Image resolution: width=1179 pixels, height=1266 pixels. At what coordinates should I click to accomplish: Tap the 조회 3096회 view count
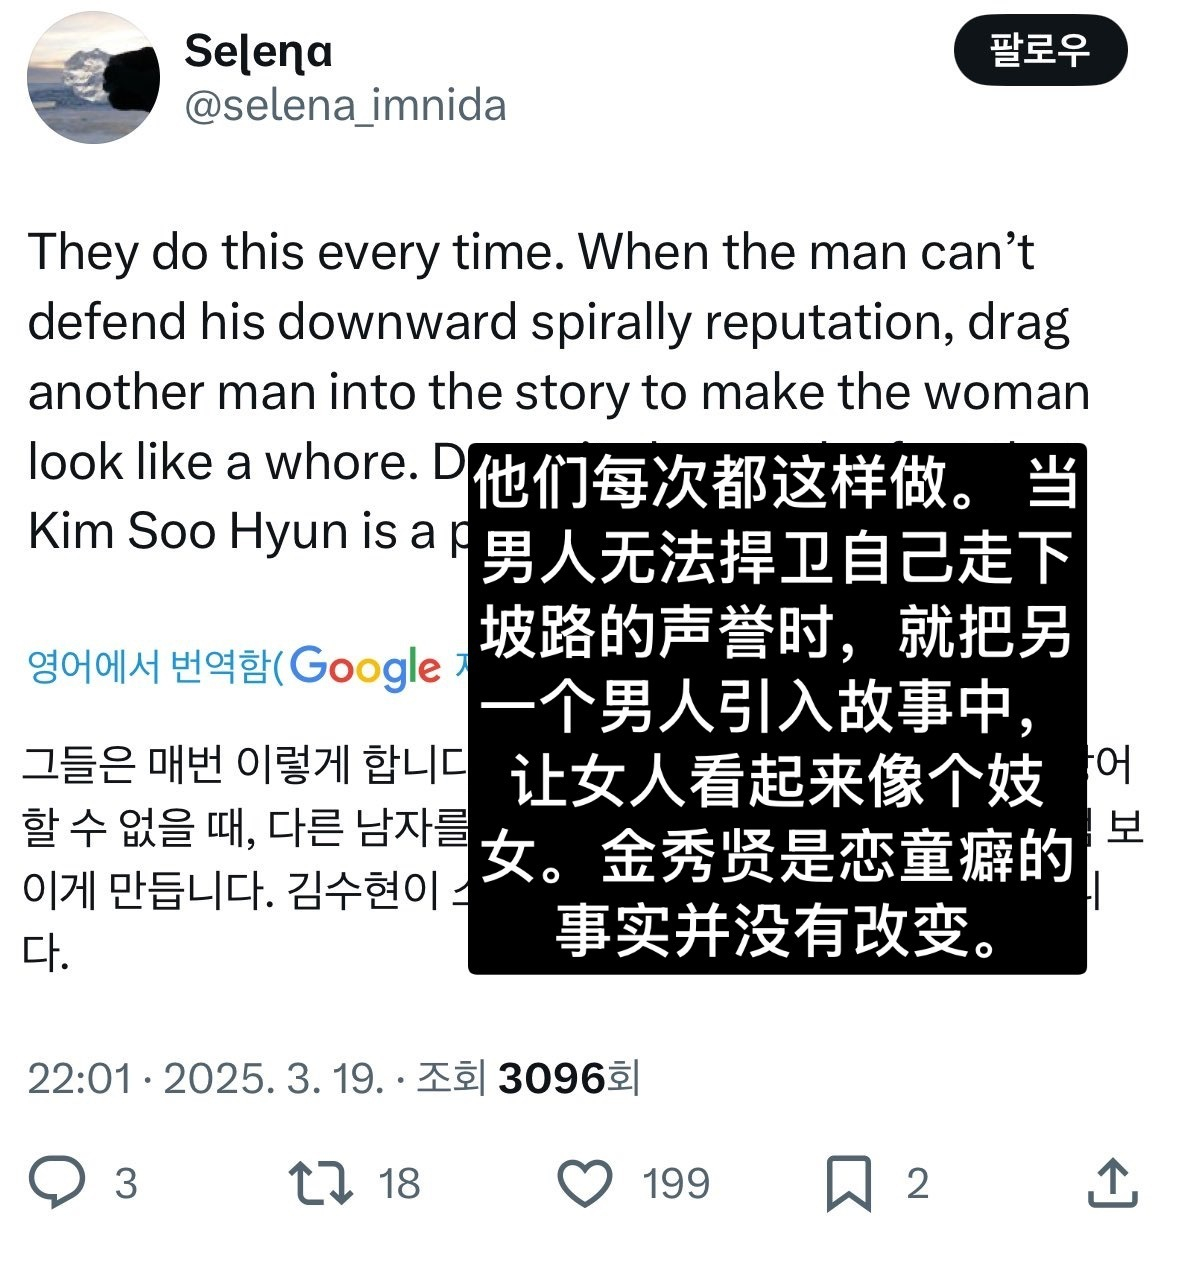click(x=527, y=1078)
